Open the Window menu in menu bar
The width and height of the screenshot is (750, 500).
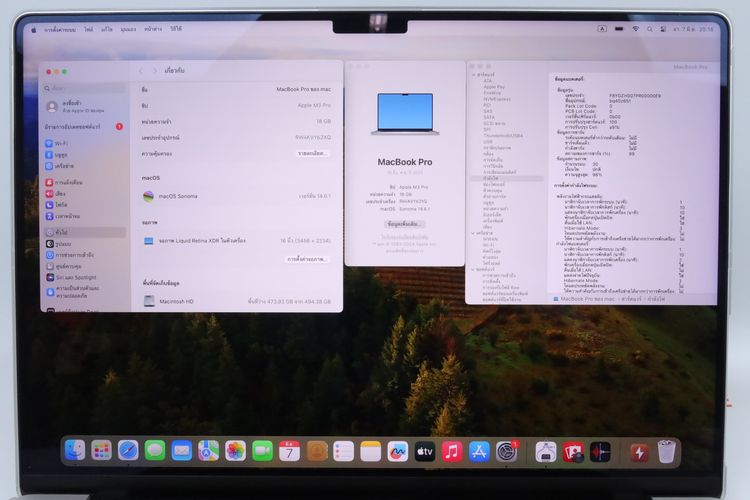[153, 30]
